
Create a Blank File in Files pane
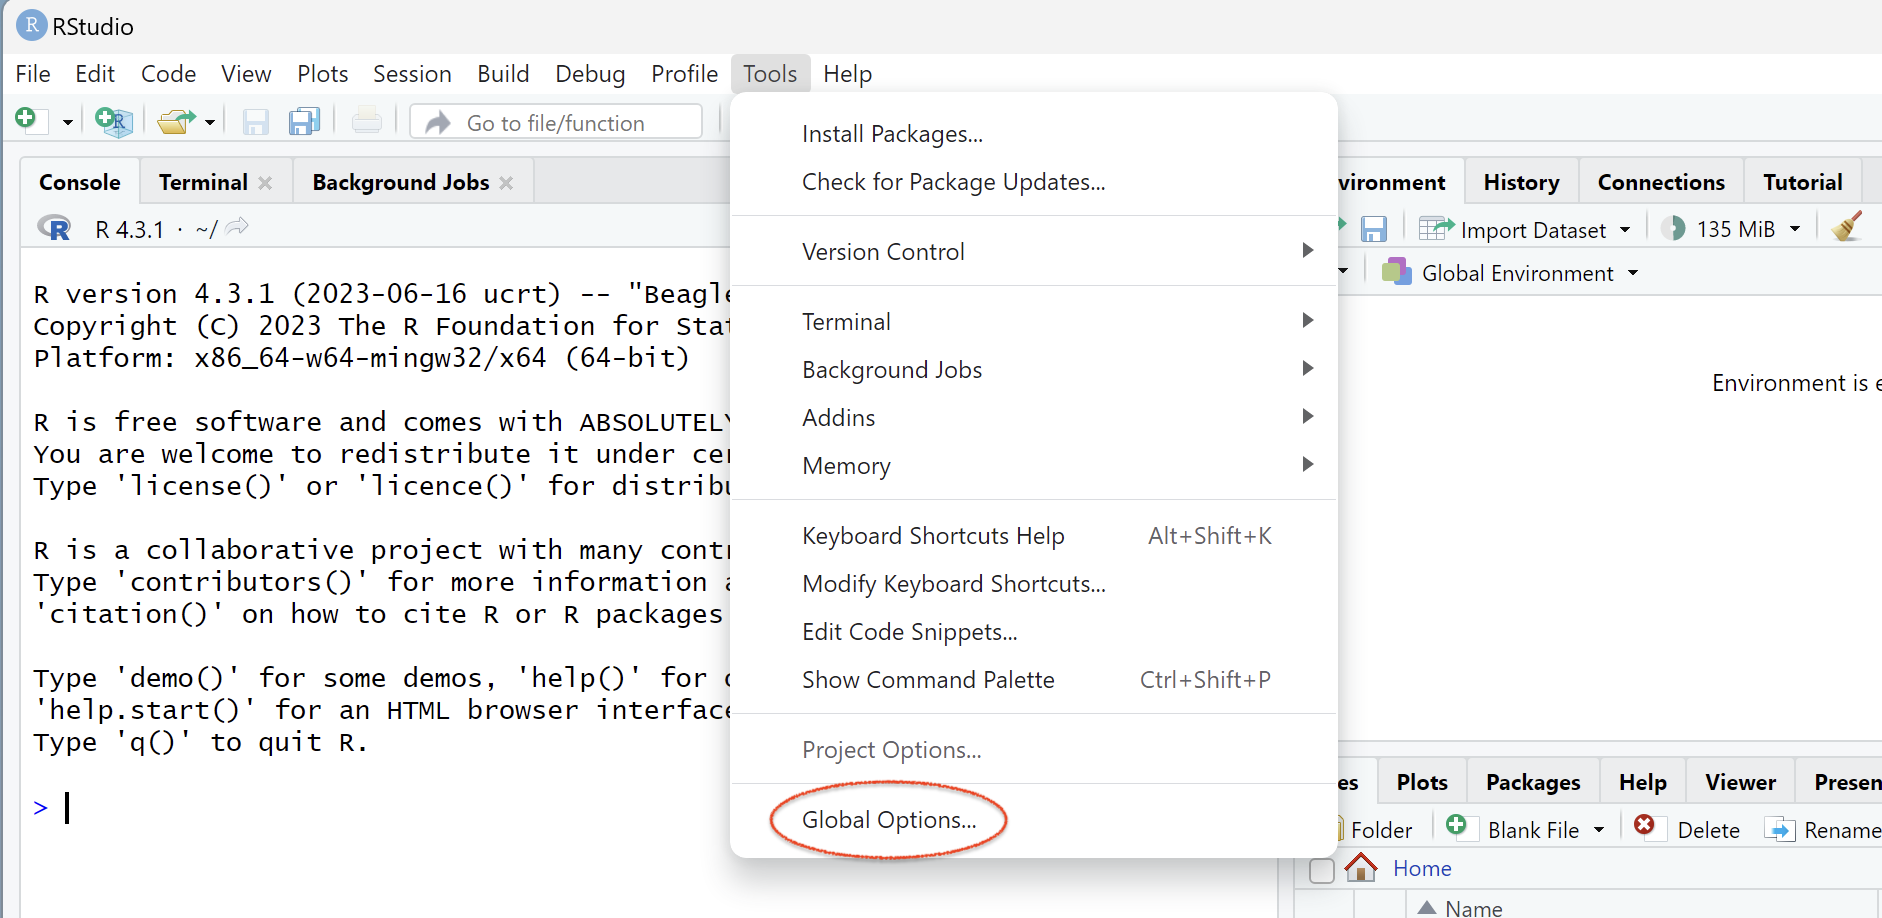tap(1513, 829)
